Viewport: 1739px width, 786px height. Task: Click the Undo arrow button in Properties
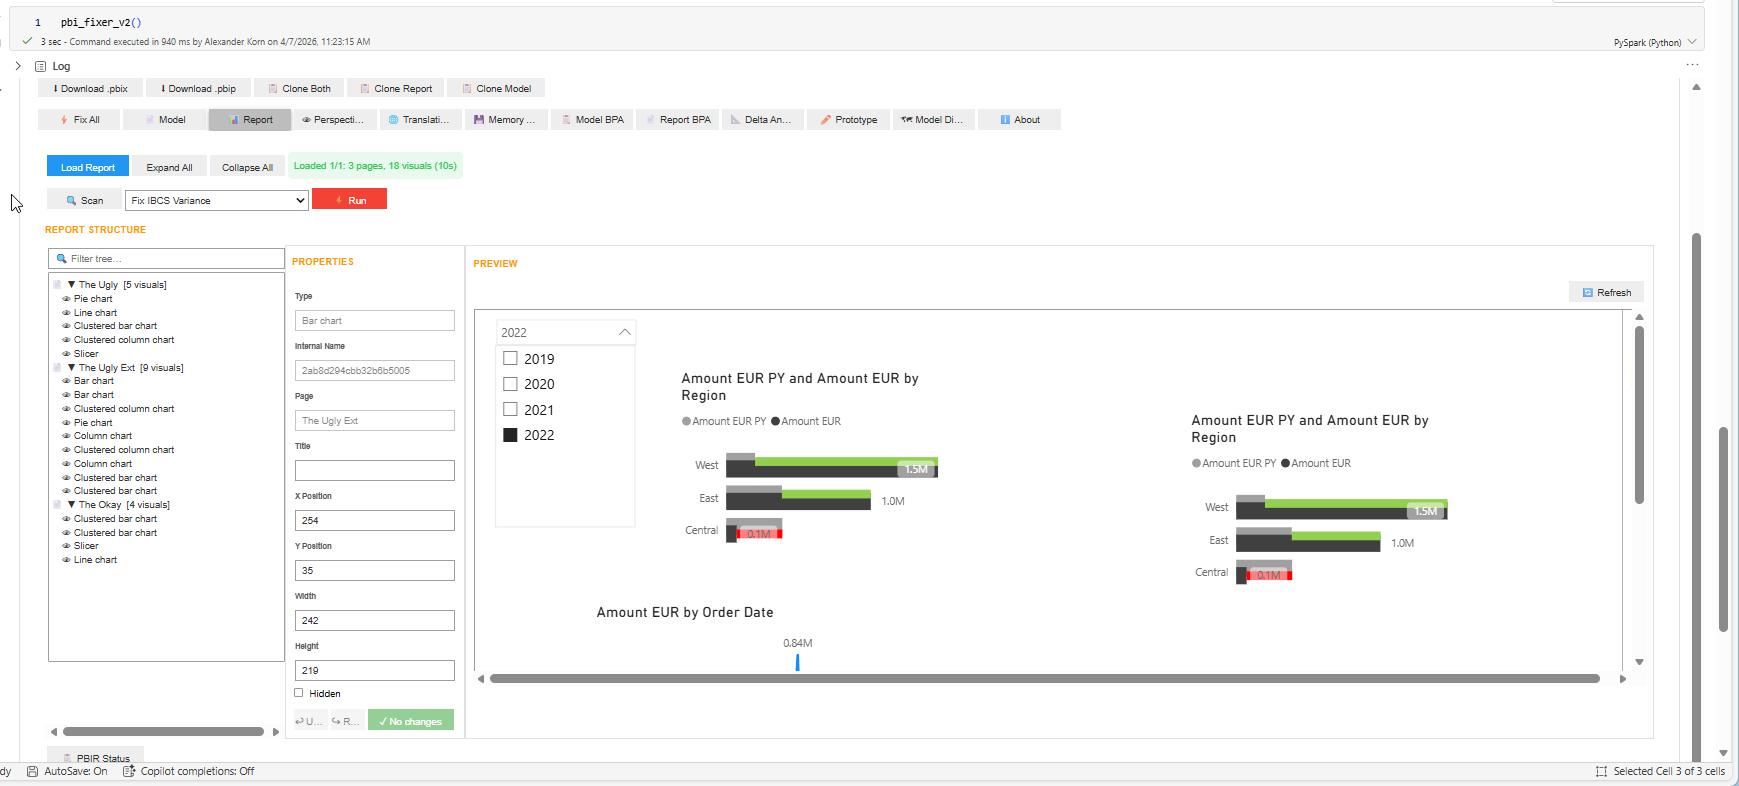[x=310, y=720]
